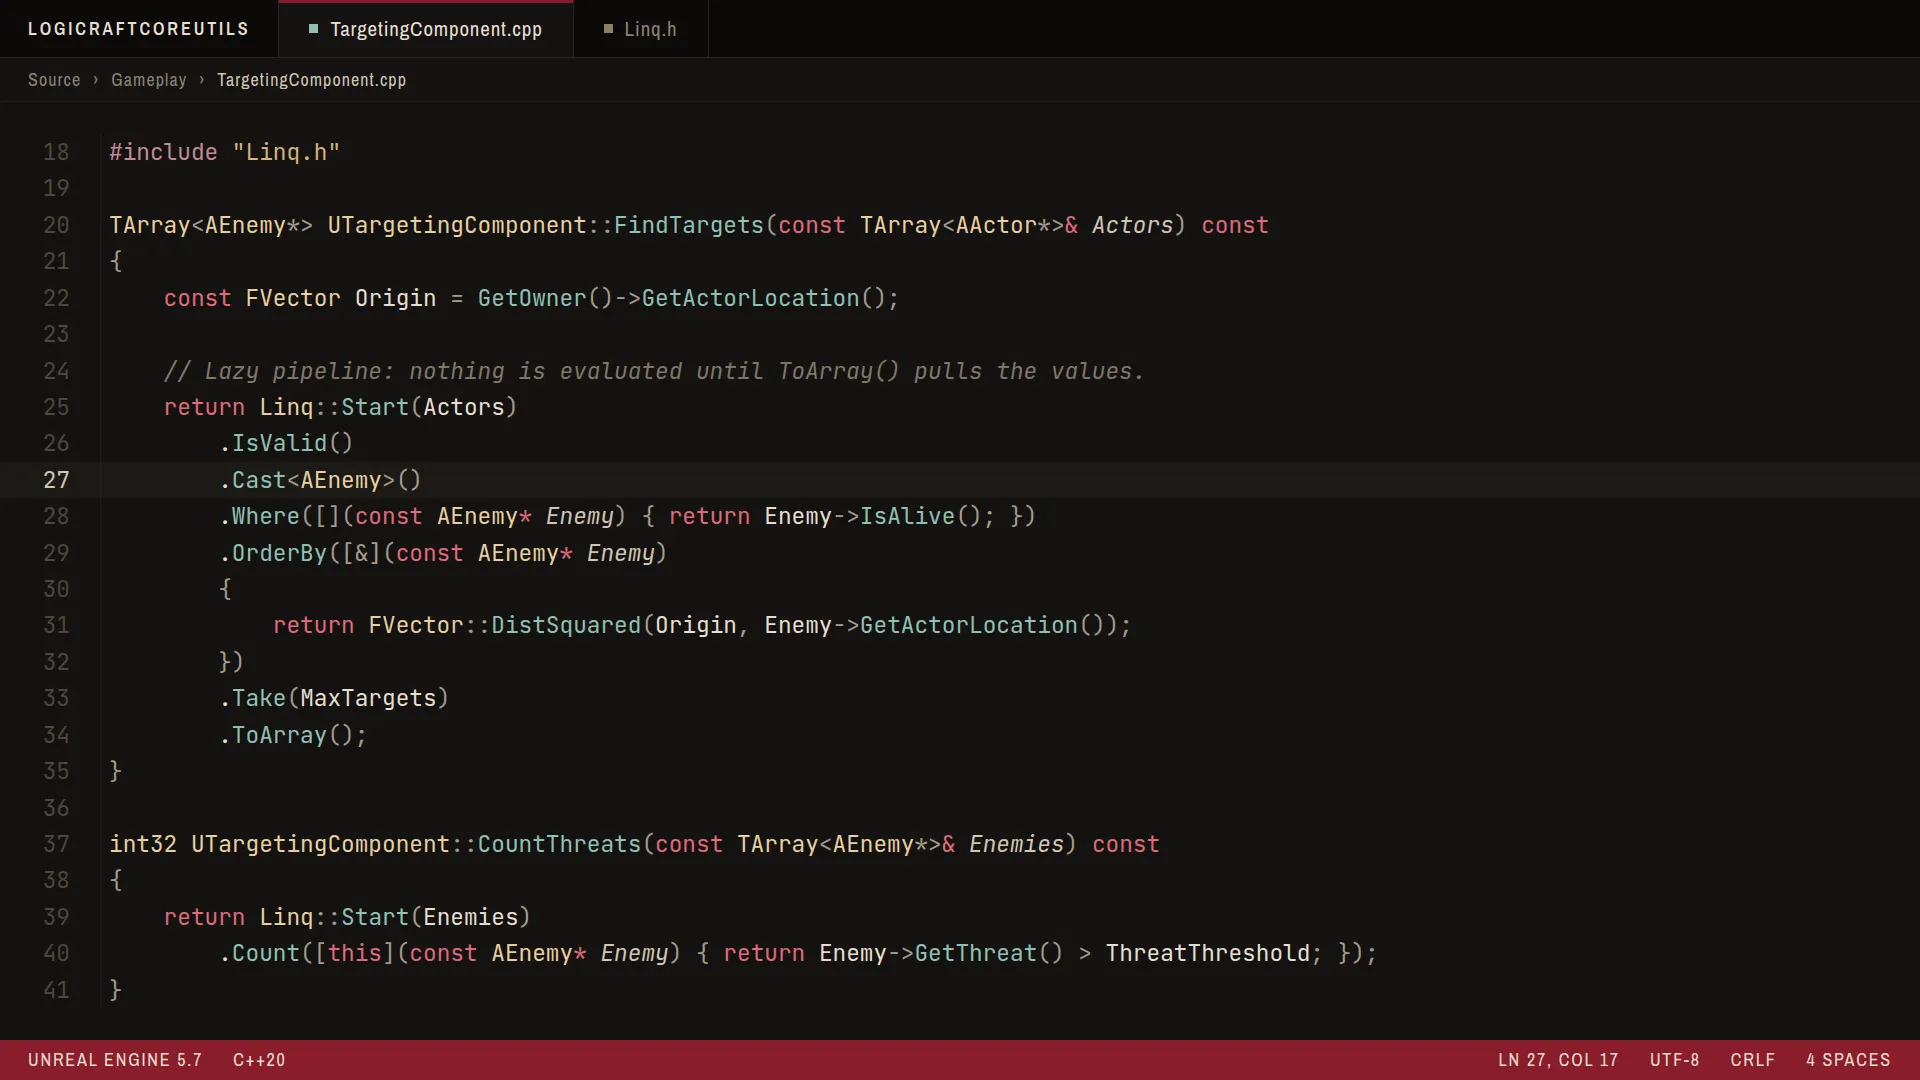Change the UTF-8 encoding in the status bar
Viewport: 1920px width, 1080px height.
tap(1675, 1060)
